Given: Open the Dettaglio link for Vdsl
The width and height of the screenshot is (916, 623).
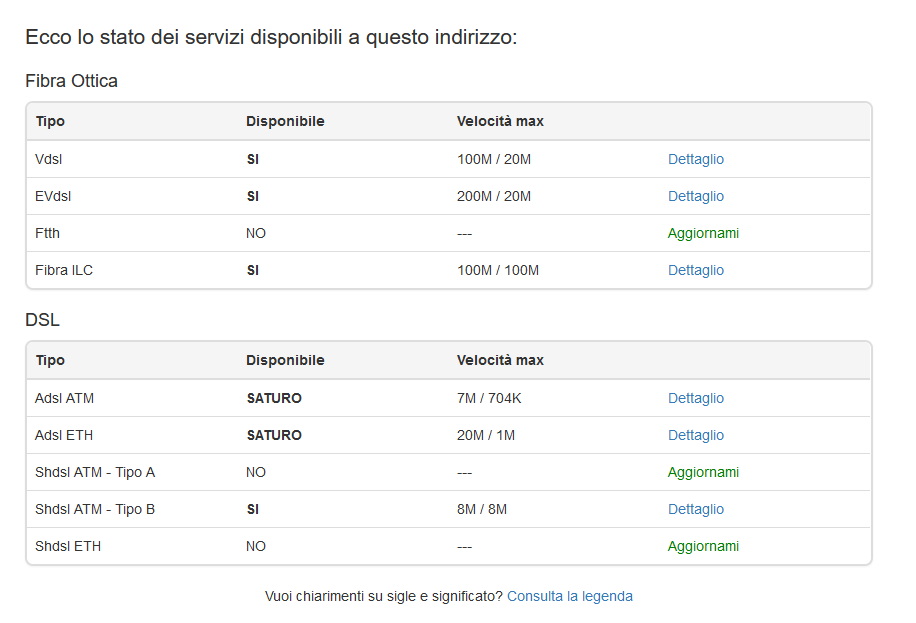Looking at the screenshot, I should click(x=696, y=159).
